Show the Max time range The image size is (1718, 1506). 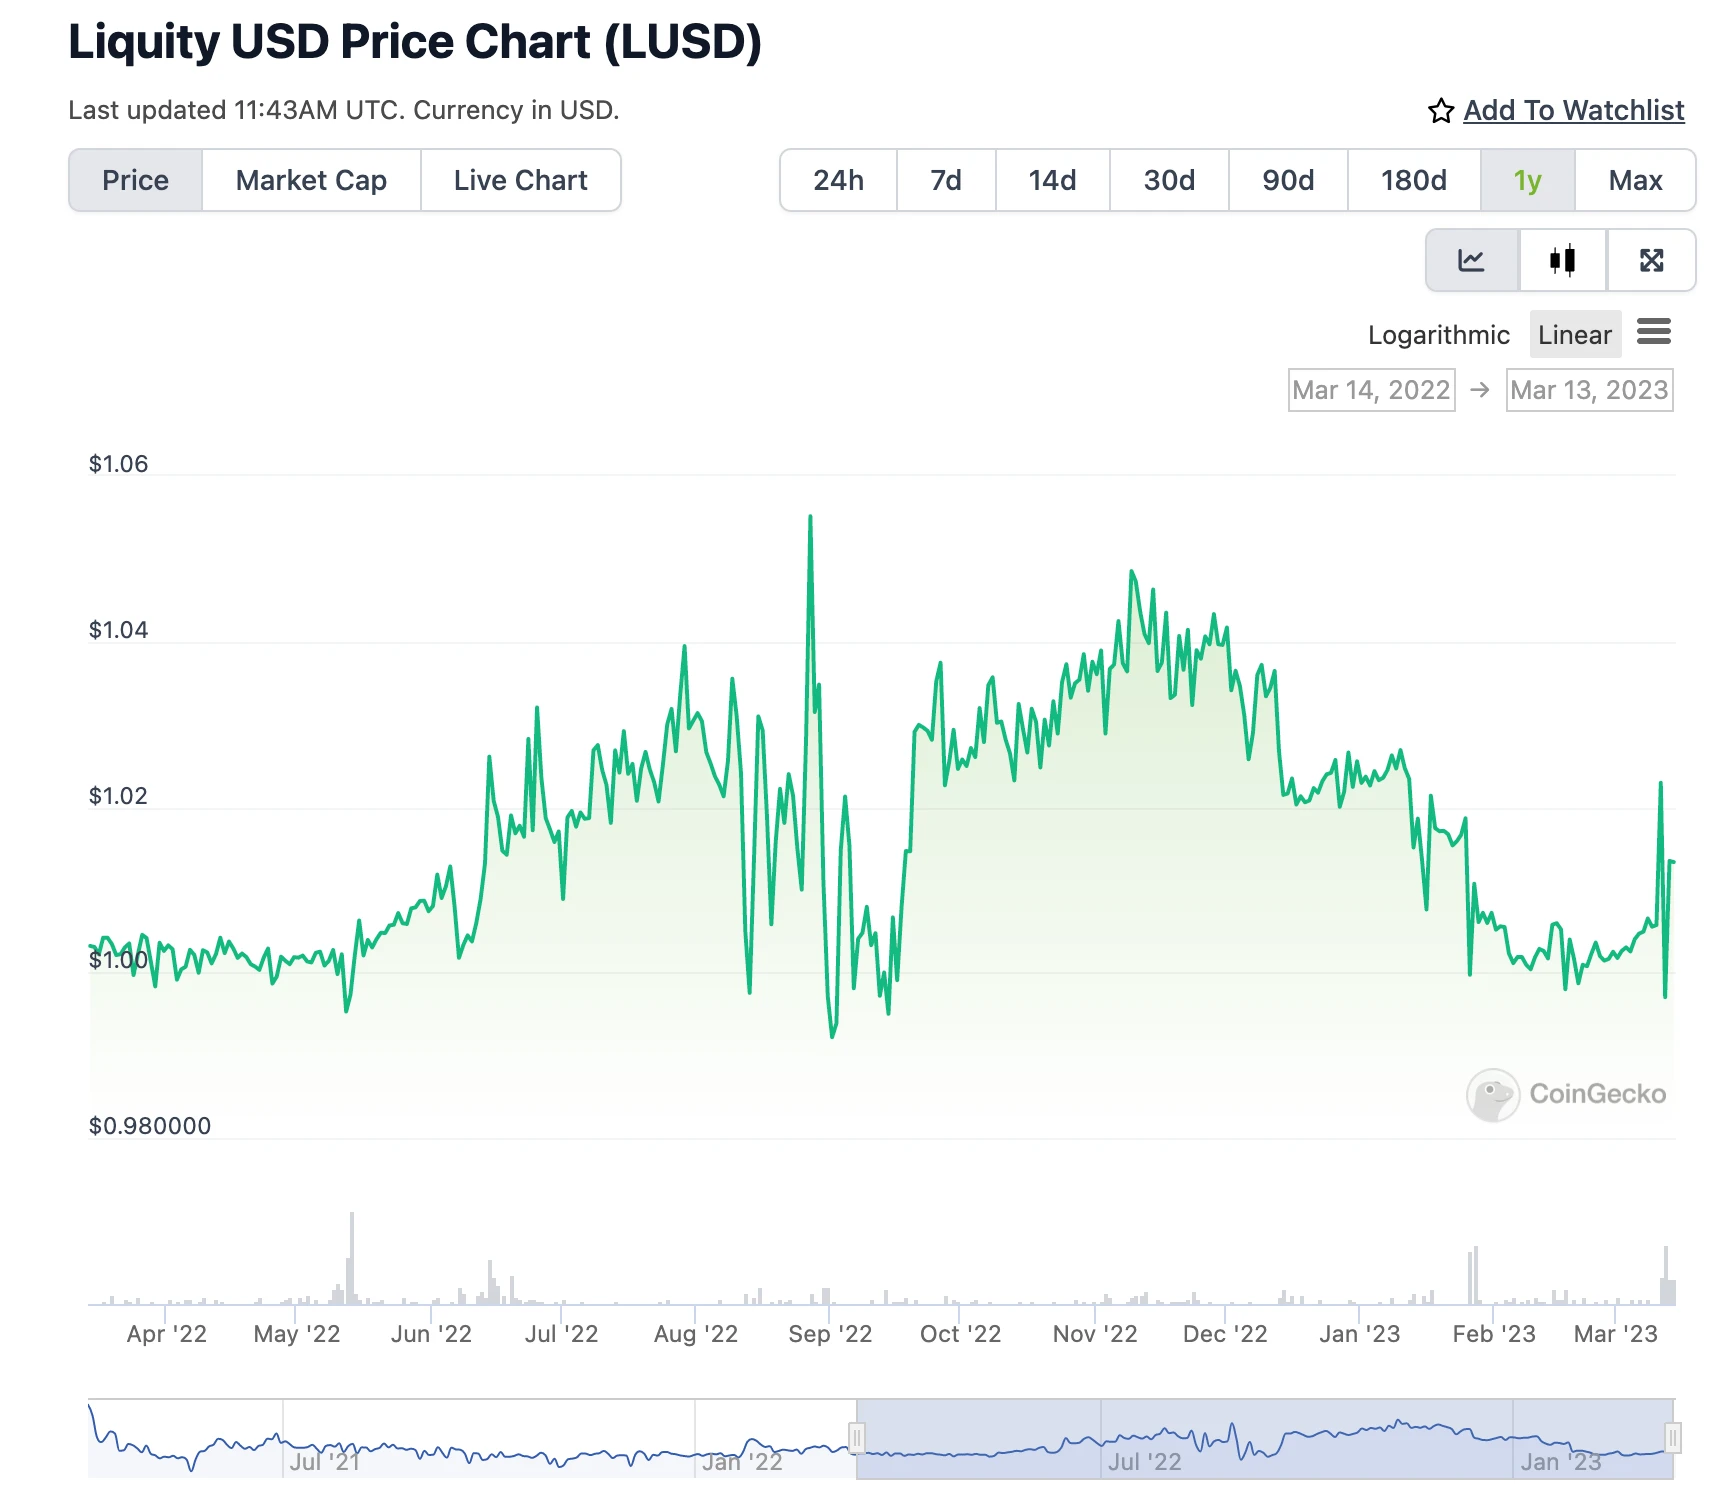1635,180
